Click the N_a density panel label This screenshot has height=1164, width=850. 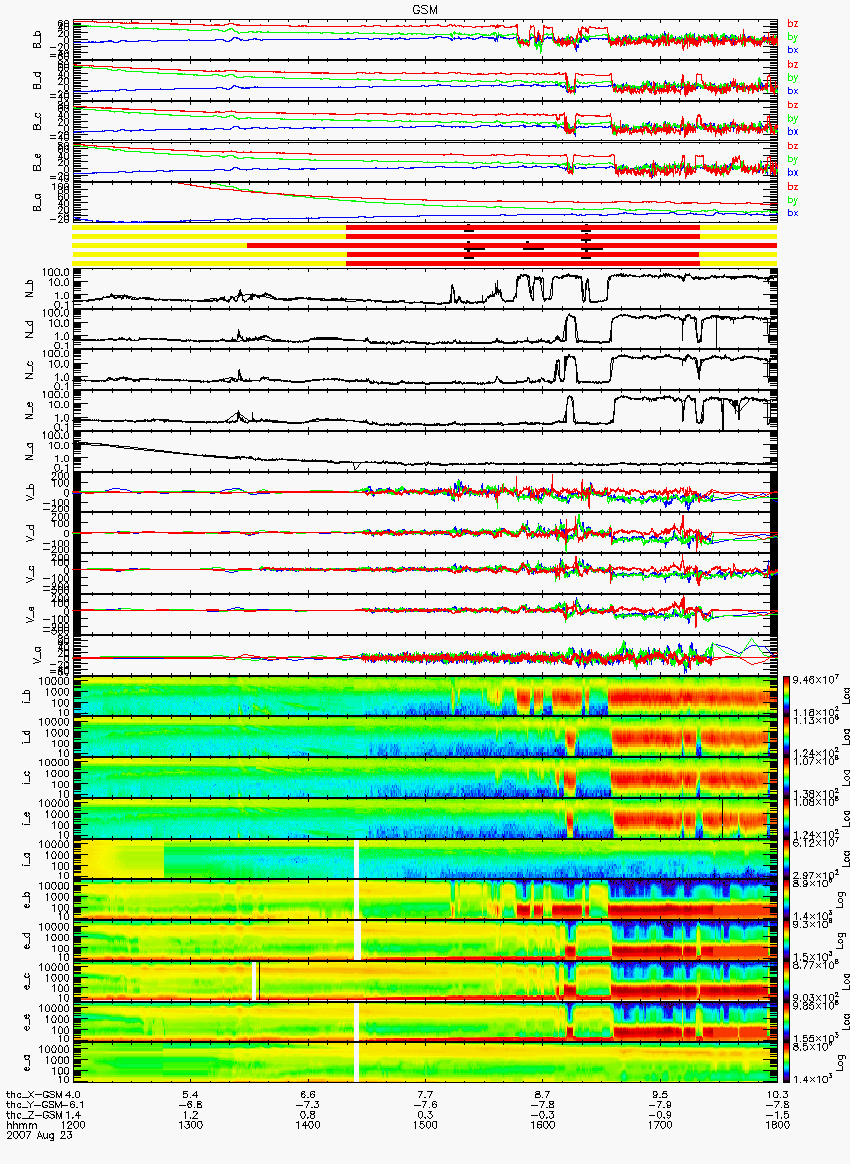(x=30, y=452)
